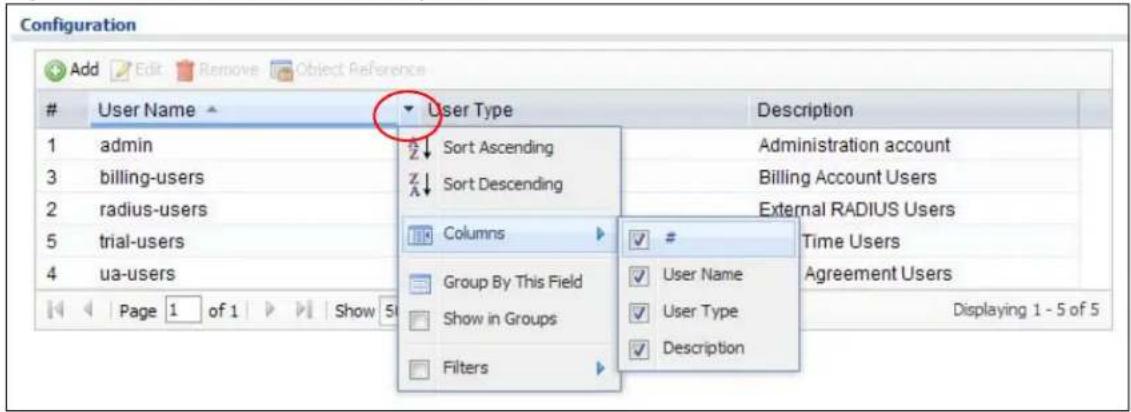The image size is (1131, 412).
Task: Click the Administration account description
Action: click(x=854, y=145)
